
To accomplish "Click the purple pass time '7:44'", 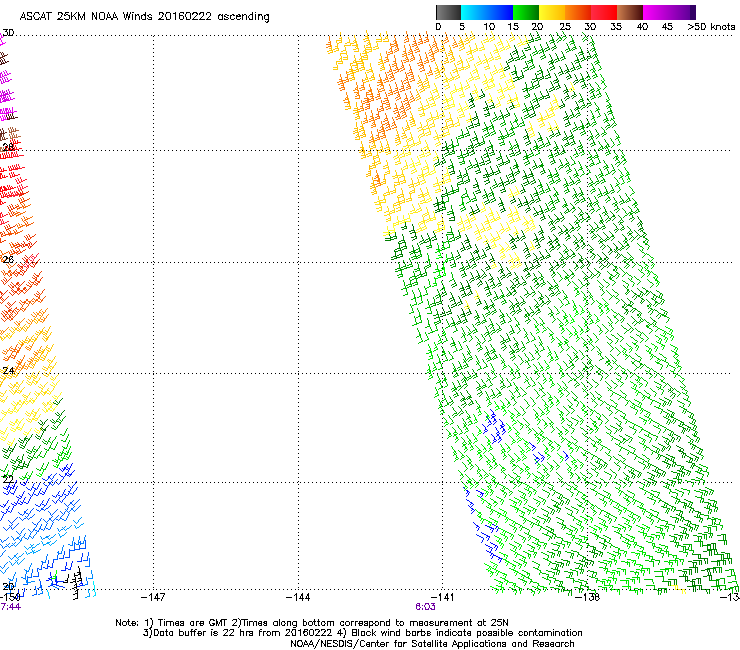I will pos(10,607).
